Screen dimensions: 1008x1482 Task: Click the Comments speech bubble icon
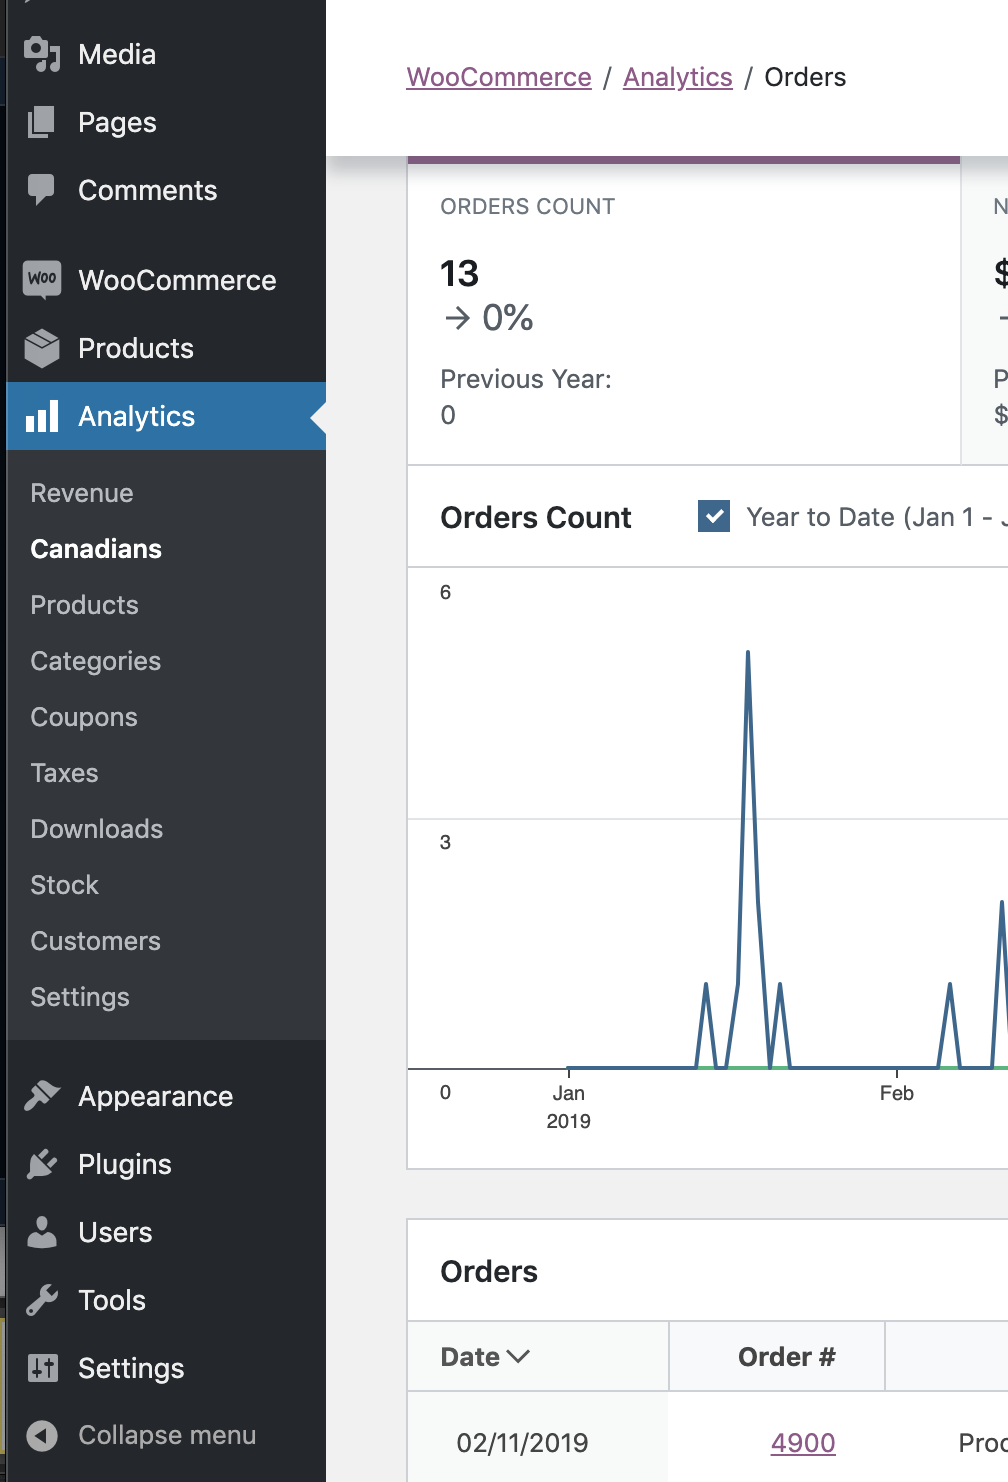[x=42, y=190]
